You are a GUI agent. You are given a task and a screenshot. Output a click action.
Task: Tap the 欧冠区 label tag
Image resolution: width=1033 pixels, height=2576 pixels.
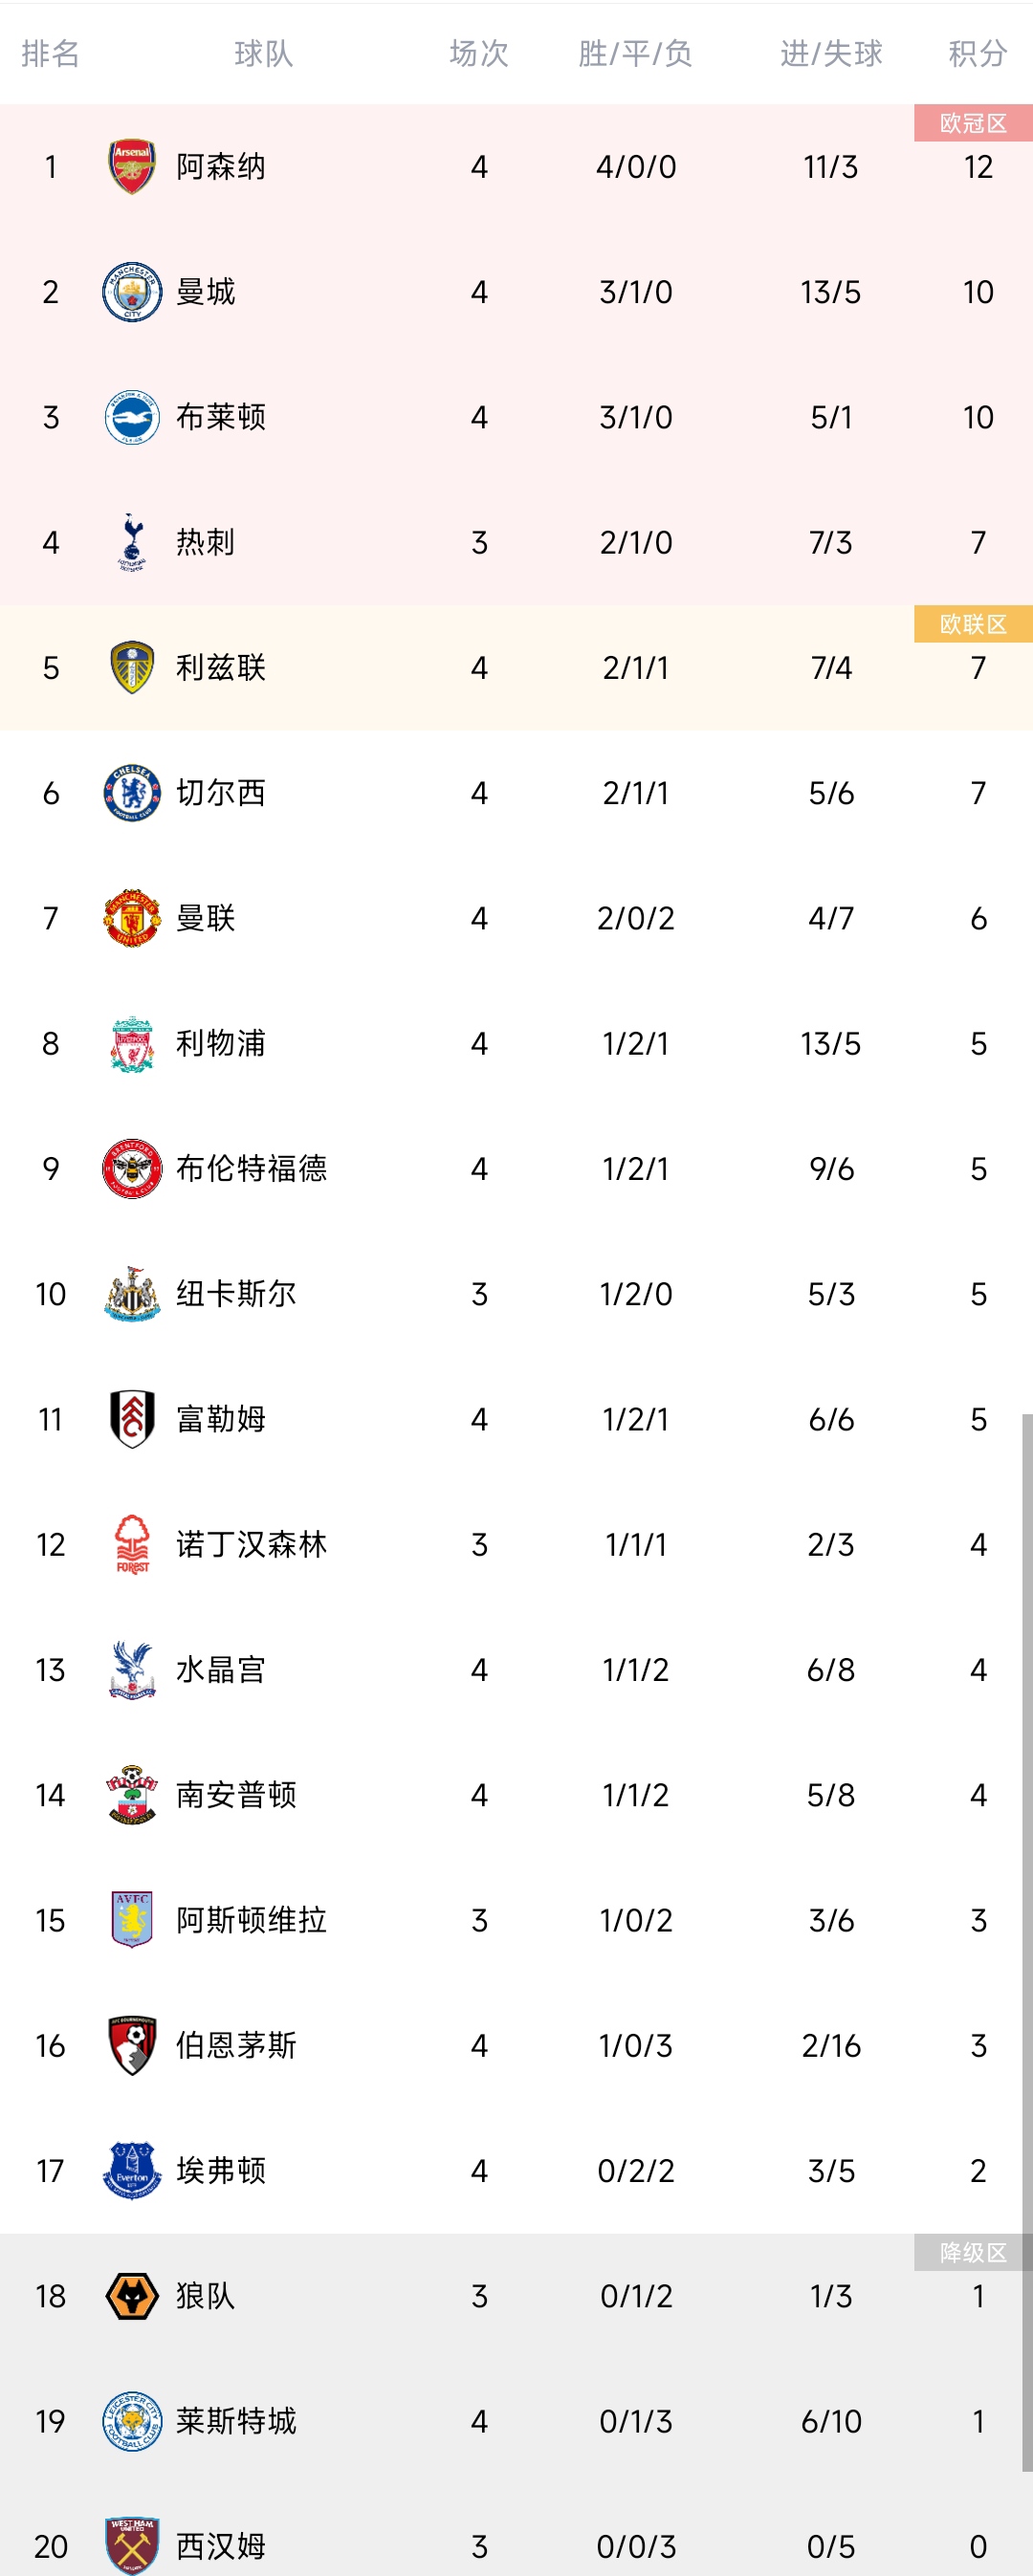pyautogui.click(x=973, y=123)
